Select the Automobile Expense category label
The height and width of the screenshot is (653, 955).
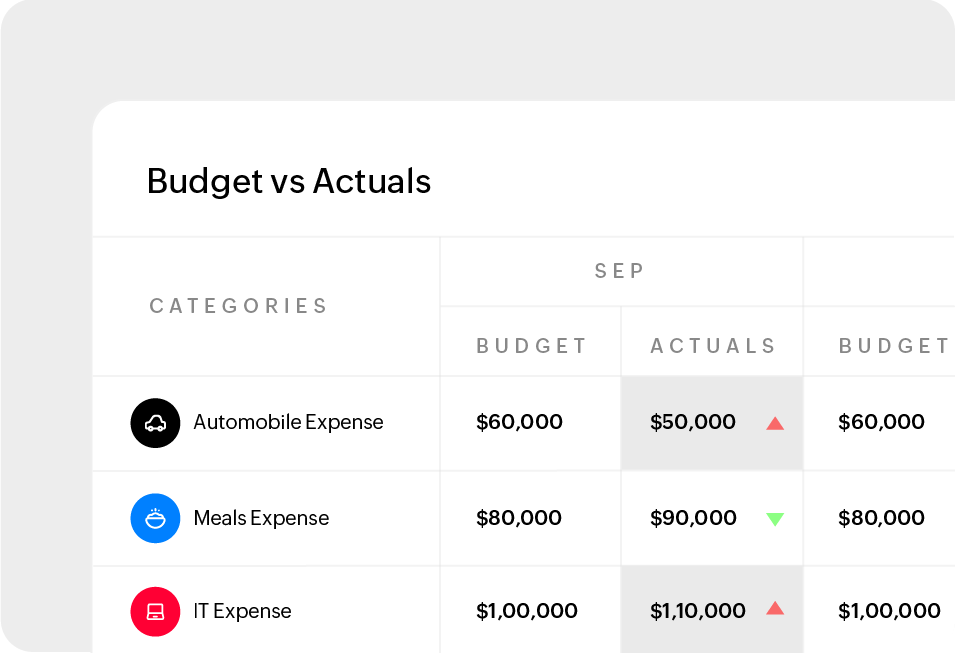click(288, 422)
